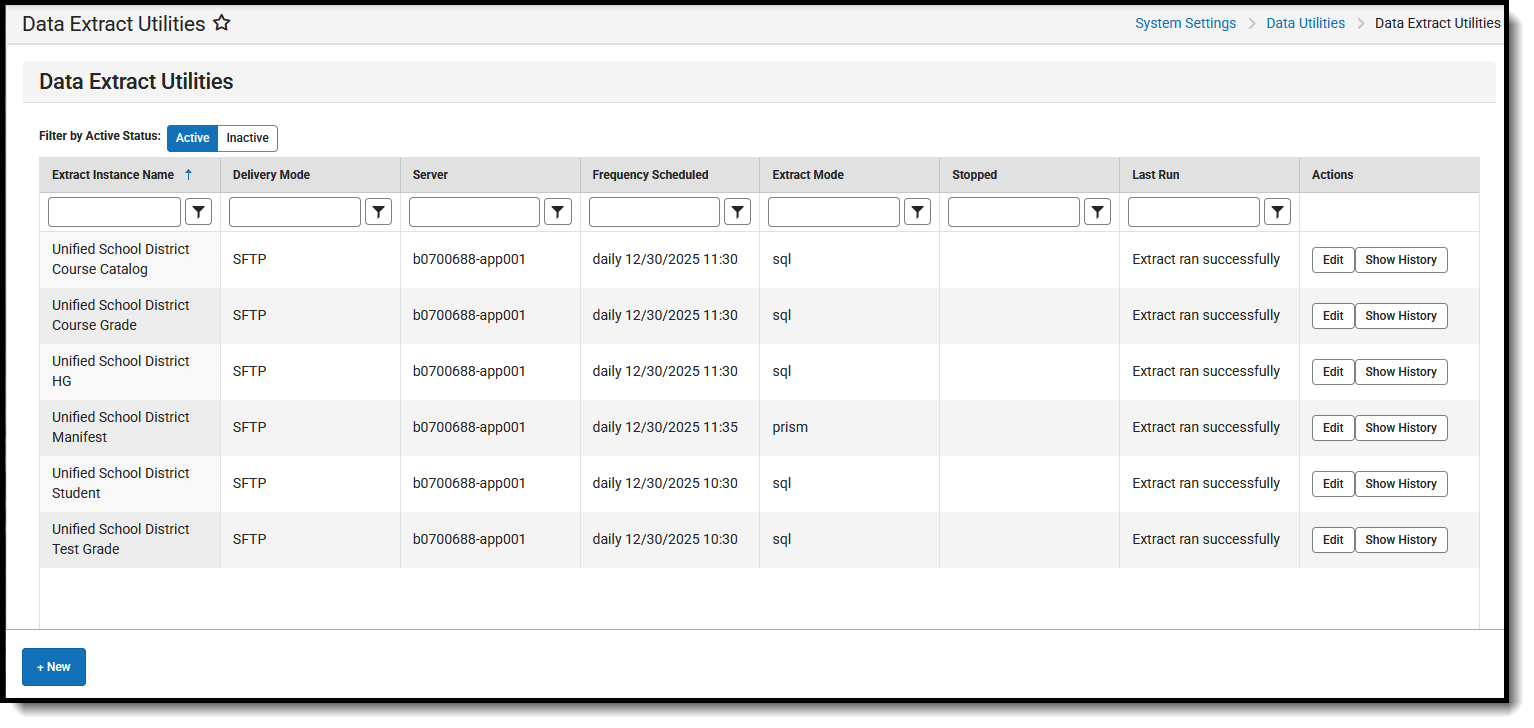Show history for the Student extract
1534x728 pixels.
pos(1401,483)
